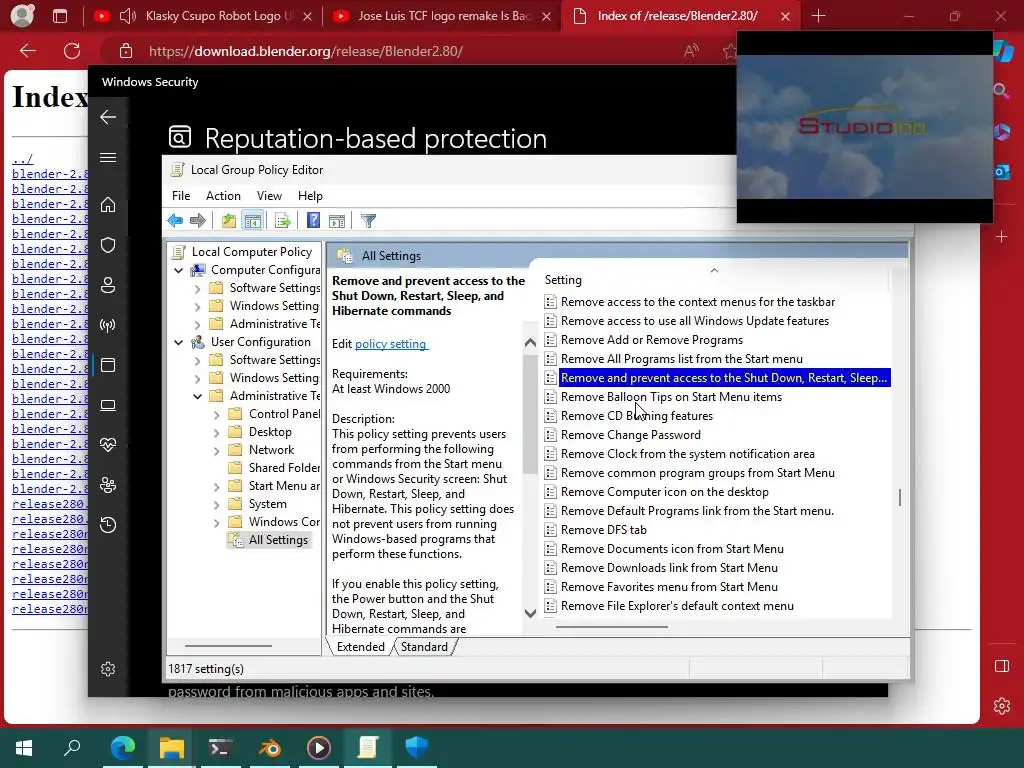Image resolution: width=1024 pixels, height=768 pixels.
Task: Open the Help menu
Action: 310,196
